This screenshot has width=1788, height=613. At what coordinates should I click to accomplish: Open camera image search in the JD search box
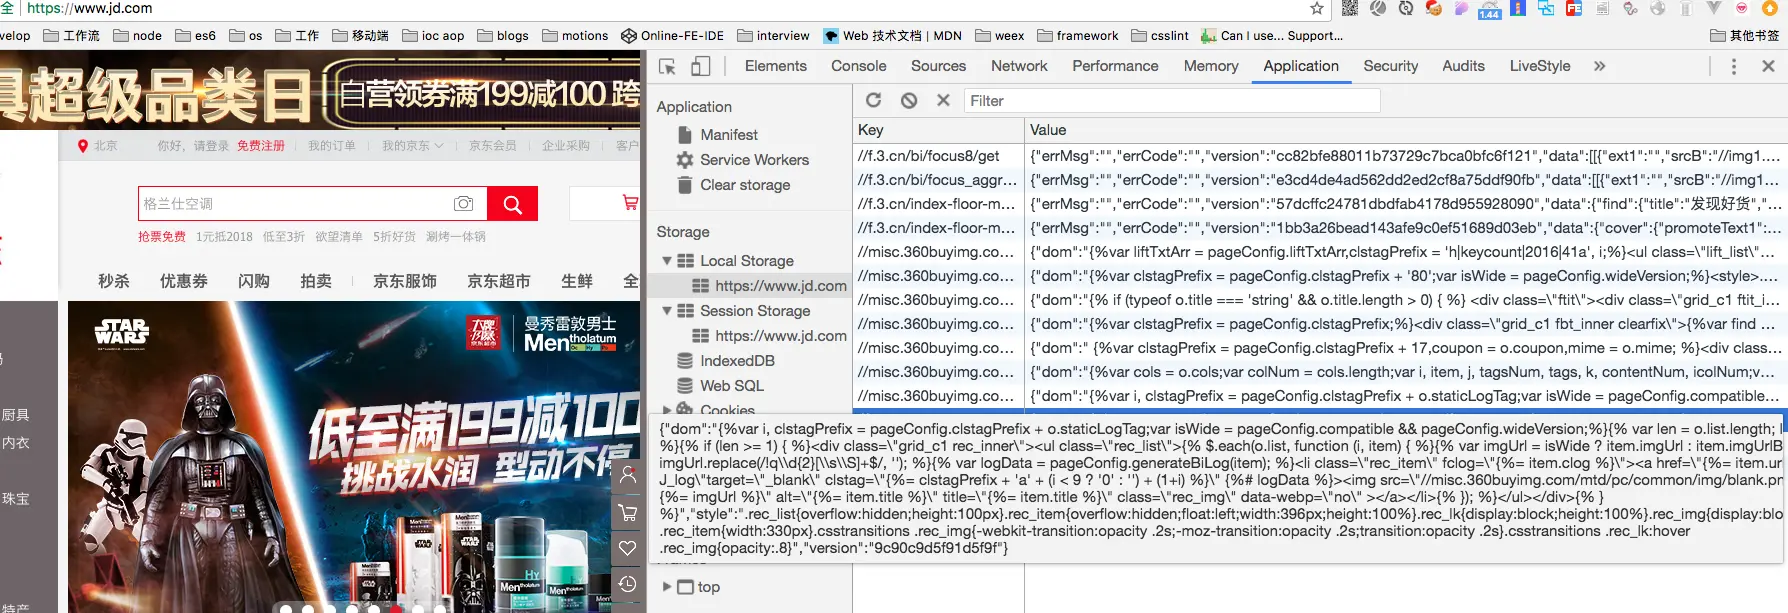coord(463,204)
